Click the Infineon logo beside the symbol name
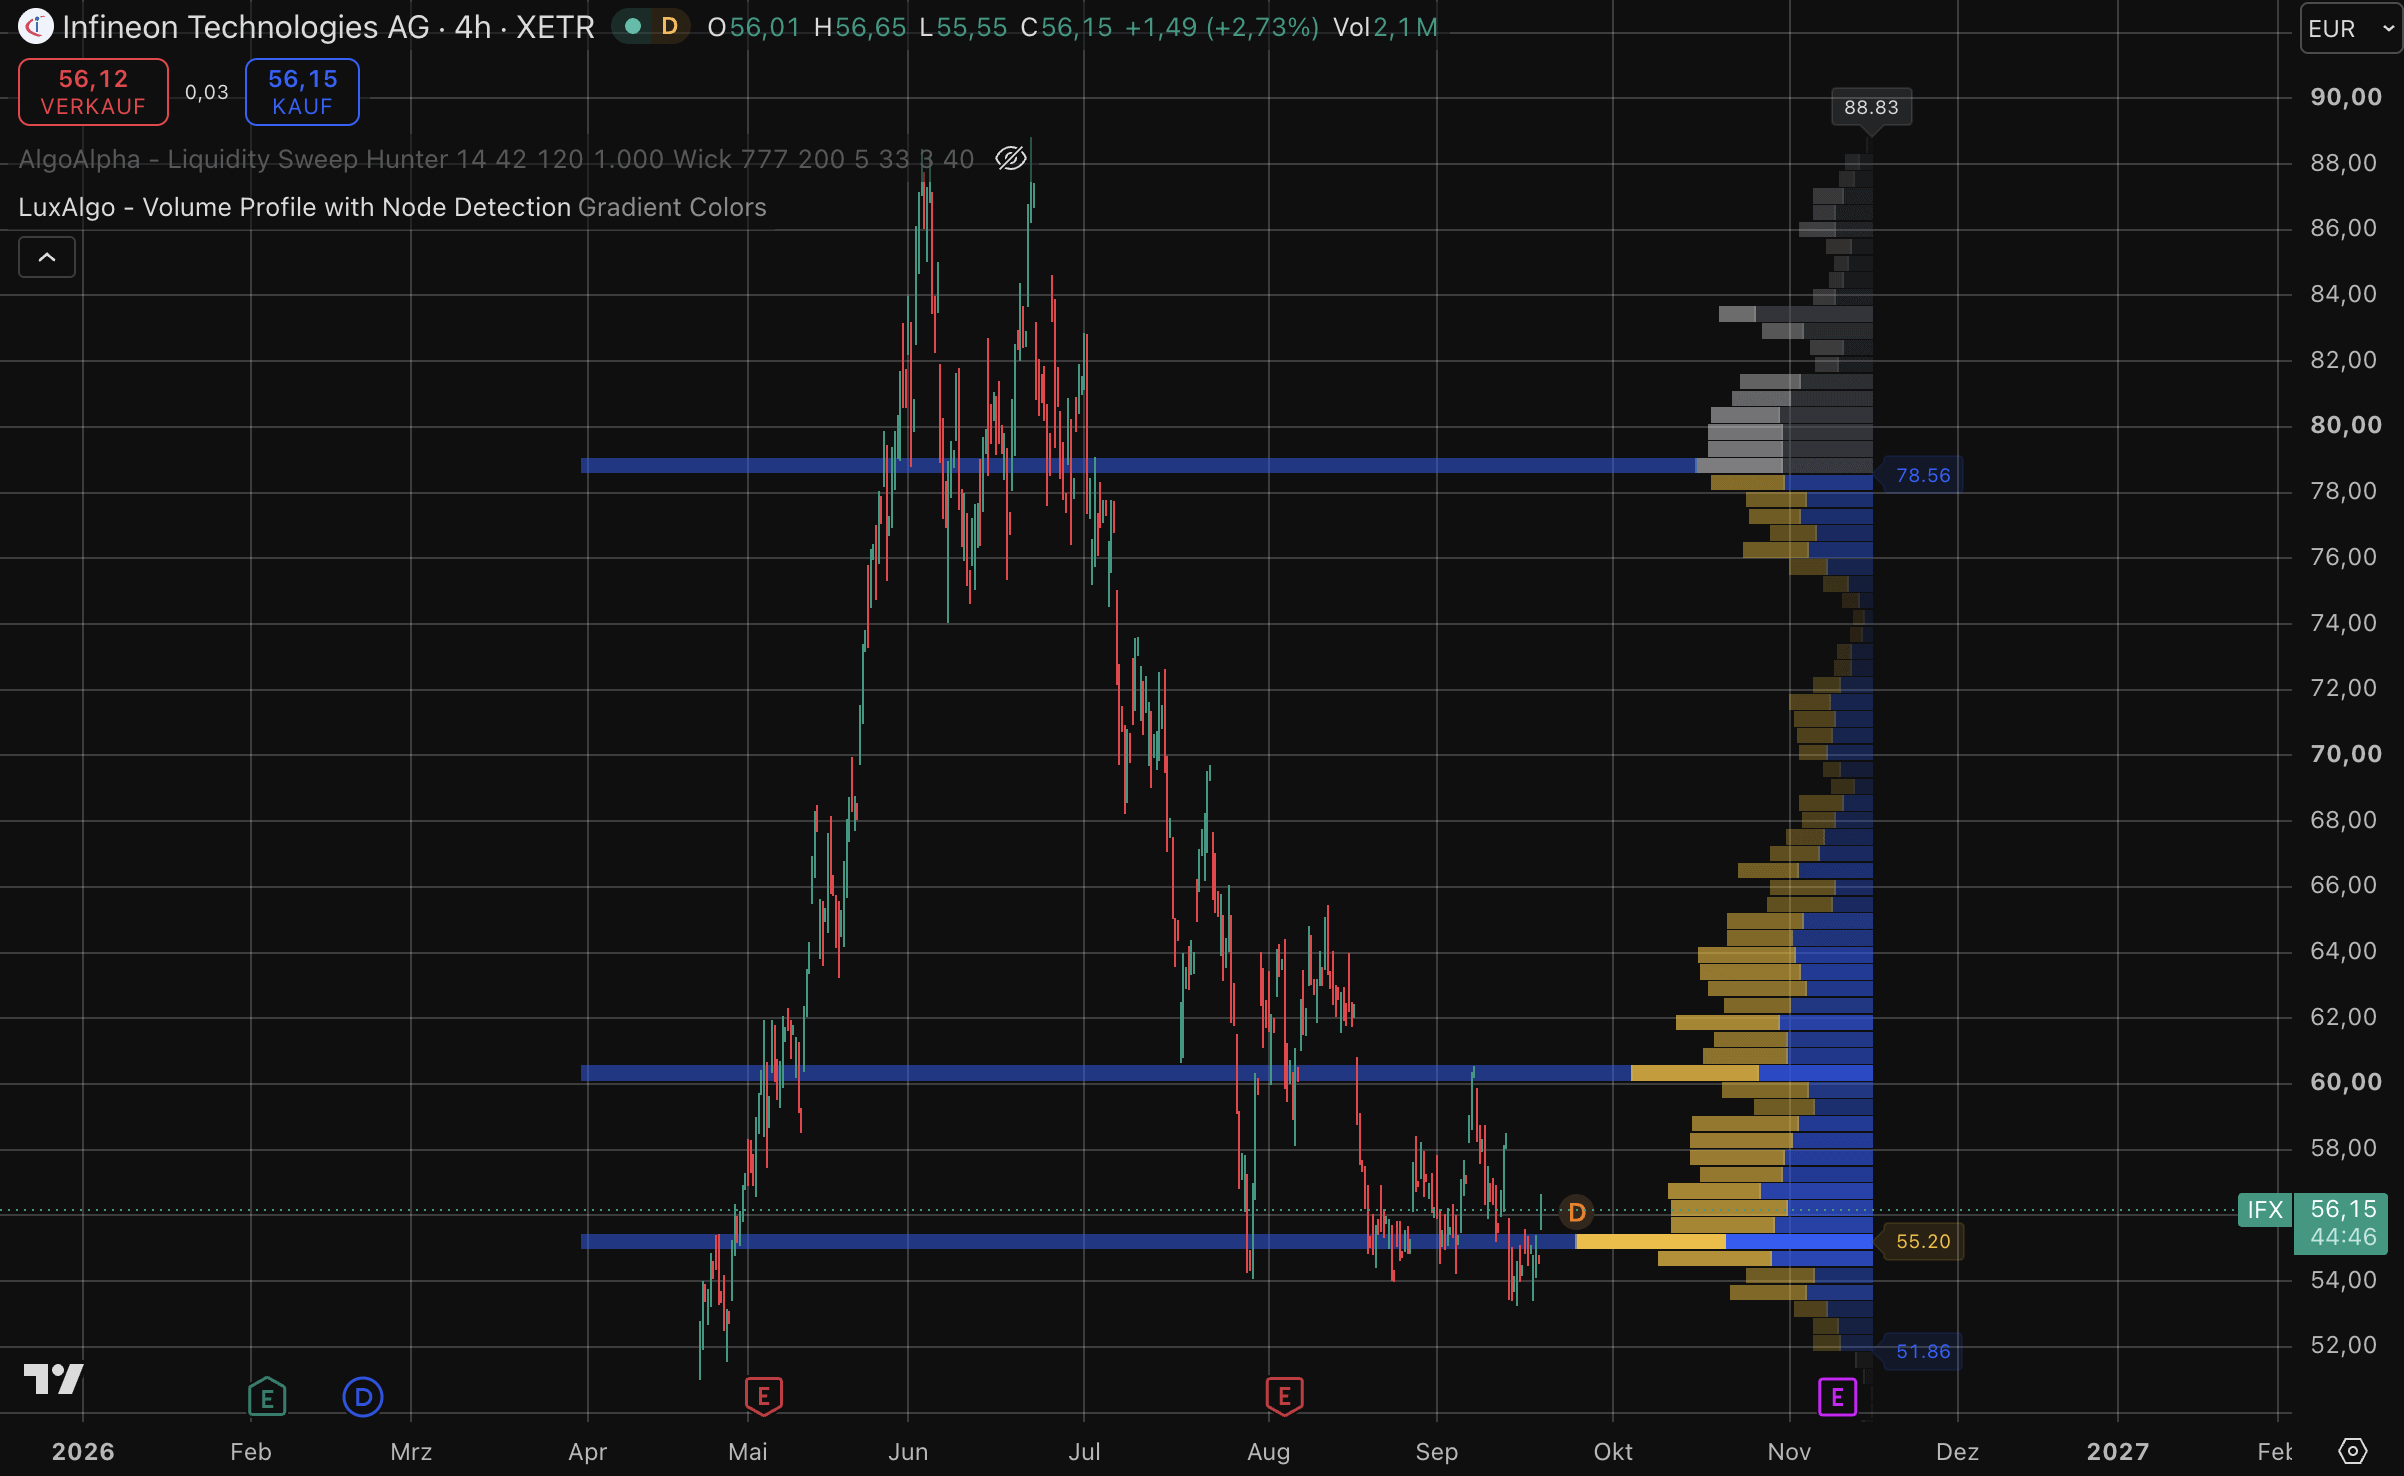Screen dimensions: 2404x1476 coord(35,27)
